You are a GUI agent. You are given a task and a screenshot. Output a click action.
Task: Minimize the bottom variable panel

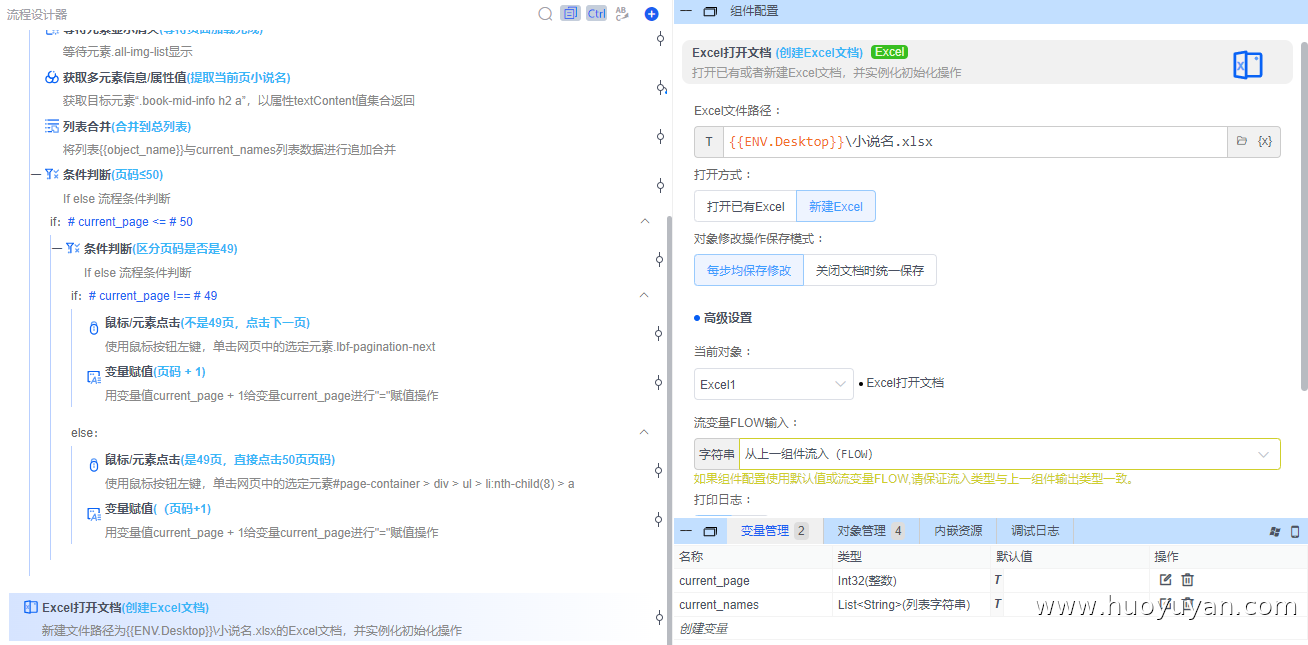[x=687, y=531]
